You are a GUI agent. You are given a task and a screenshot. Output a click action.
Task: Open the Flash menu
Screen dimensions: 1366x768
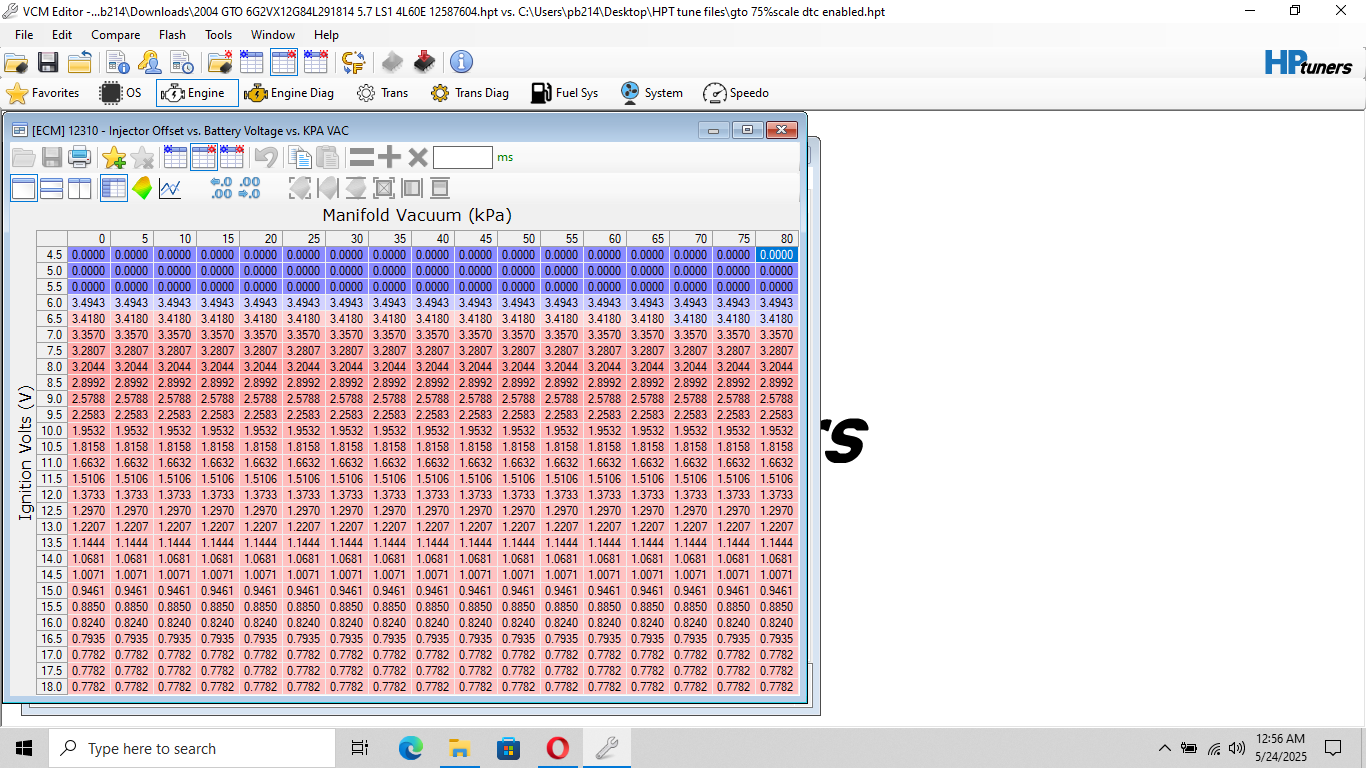tap(172, 34)
